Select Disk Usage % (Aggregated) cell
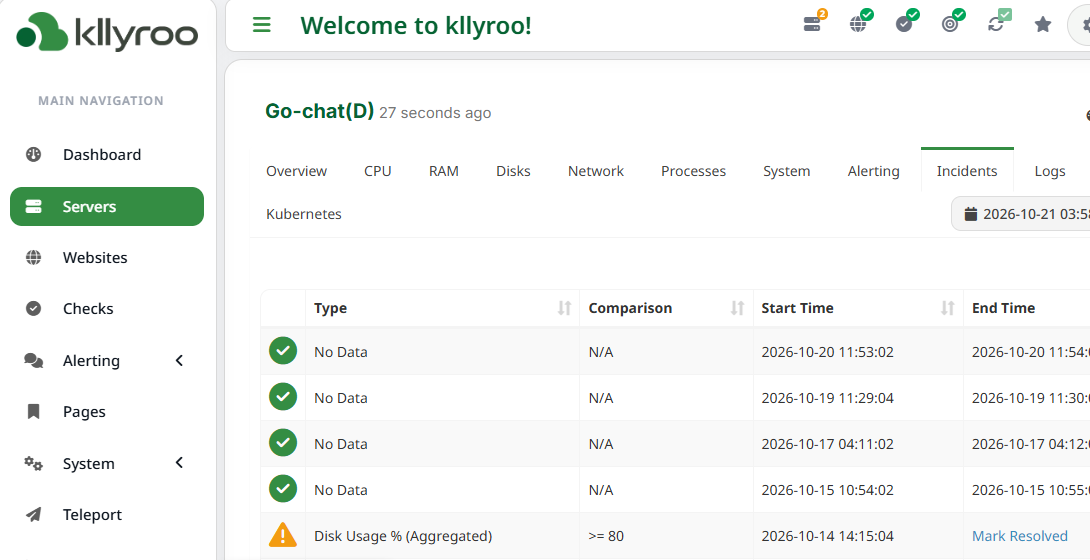The width and height of the screenshot is (1090, 560). pyautogui.click(x=403, y=536)
